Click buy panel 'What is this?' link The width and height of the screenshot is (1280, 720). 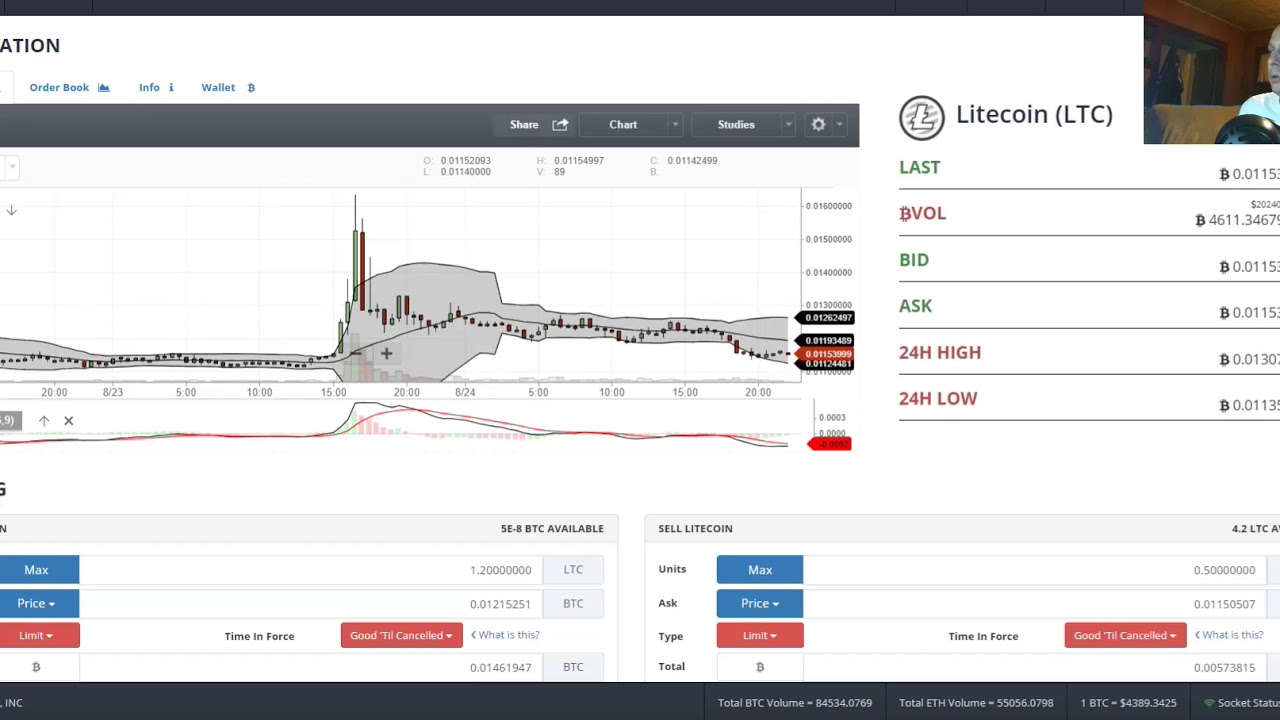pos(505,635)
